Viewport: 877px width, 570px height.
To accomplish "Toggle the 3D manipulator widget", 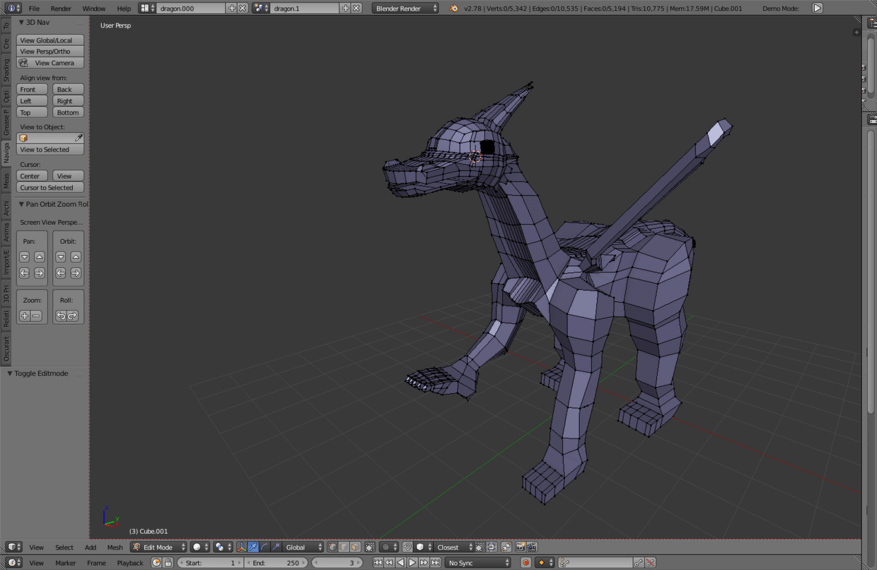I will tap(242, 547).
